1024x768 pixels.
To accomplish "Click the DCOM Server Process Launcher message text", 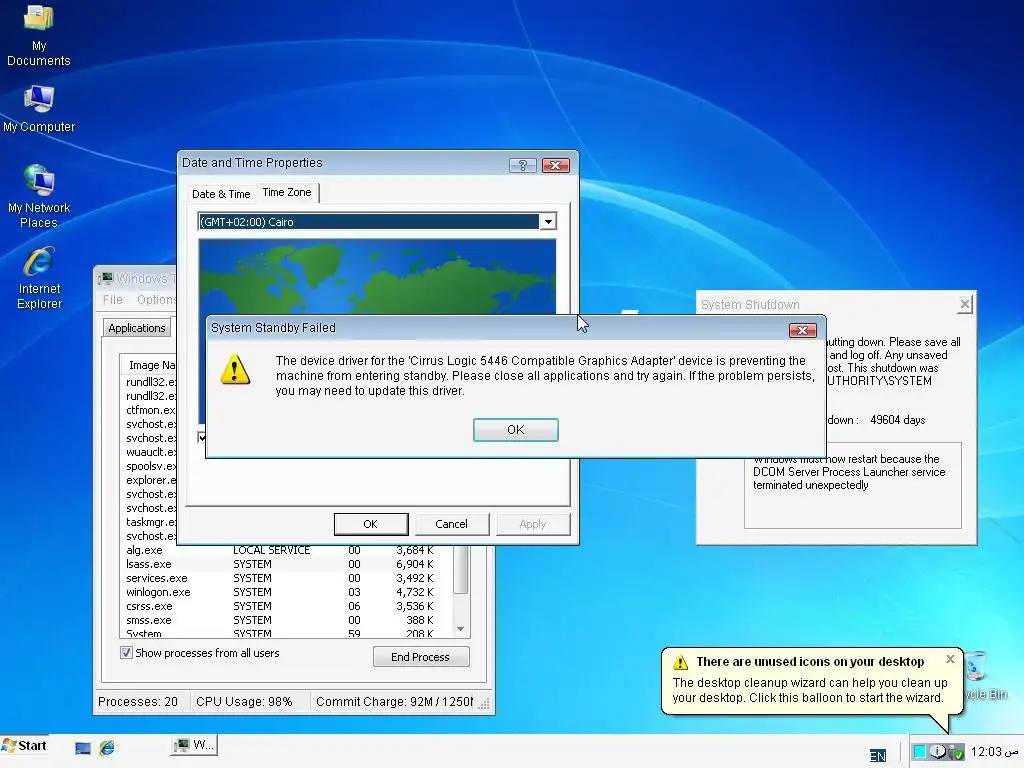I will click(849, 472).
